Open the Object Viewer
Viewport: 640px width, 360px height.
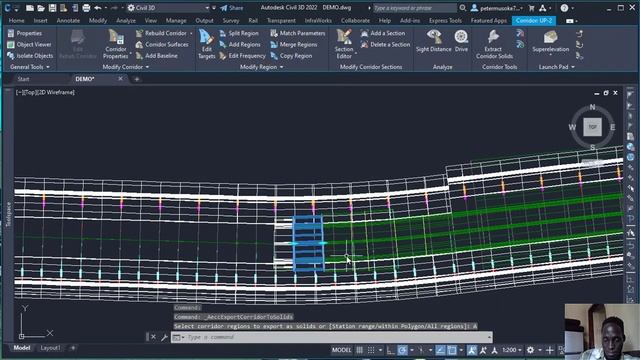[30, 44]
